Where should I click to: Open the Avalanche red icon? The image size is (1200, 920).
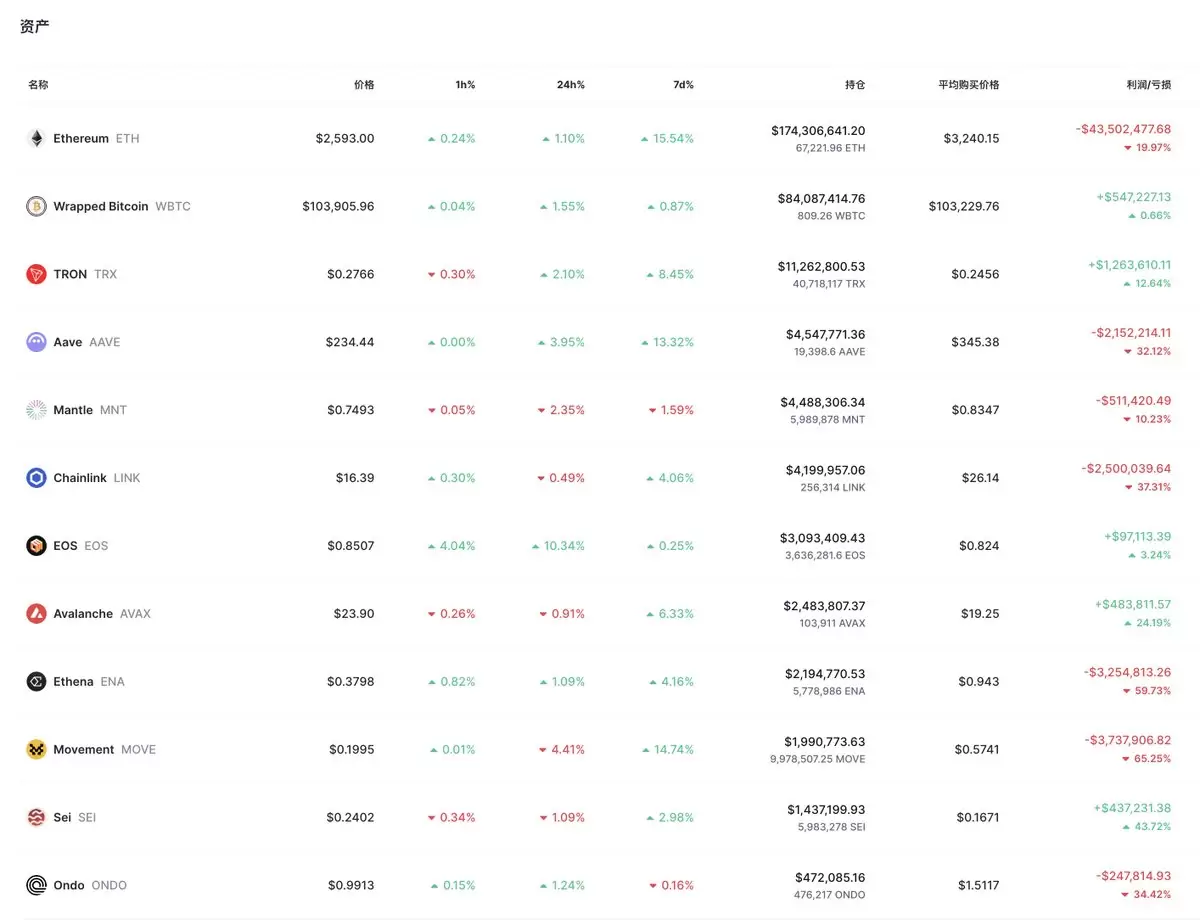[36, 614]
